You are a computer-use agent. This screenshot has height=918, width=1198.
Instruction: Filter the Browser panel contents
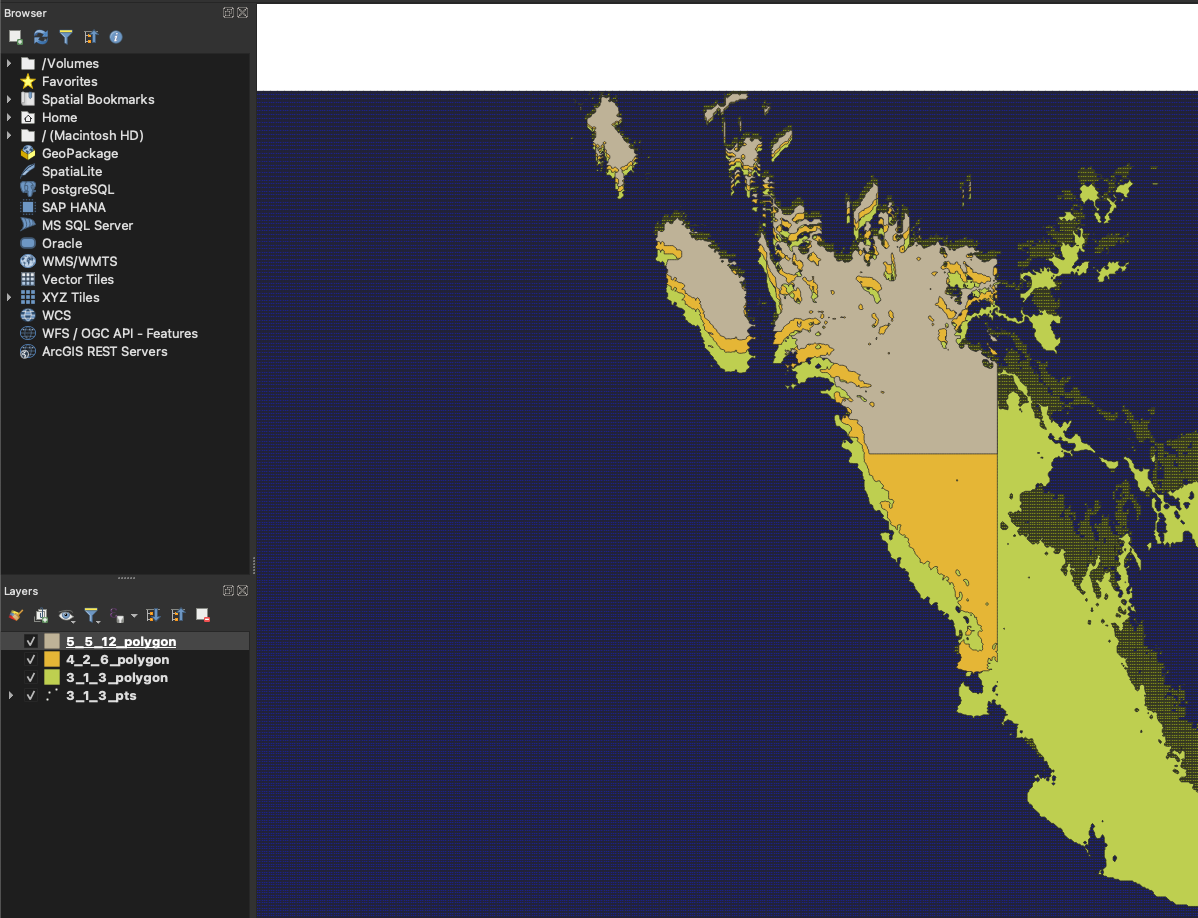[65, 37]
